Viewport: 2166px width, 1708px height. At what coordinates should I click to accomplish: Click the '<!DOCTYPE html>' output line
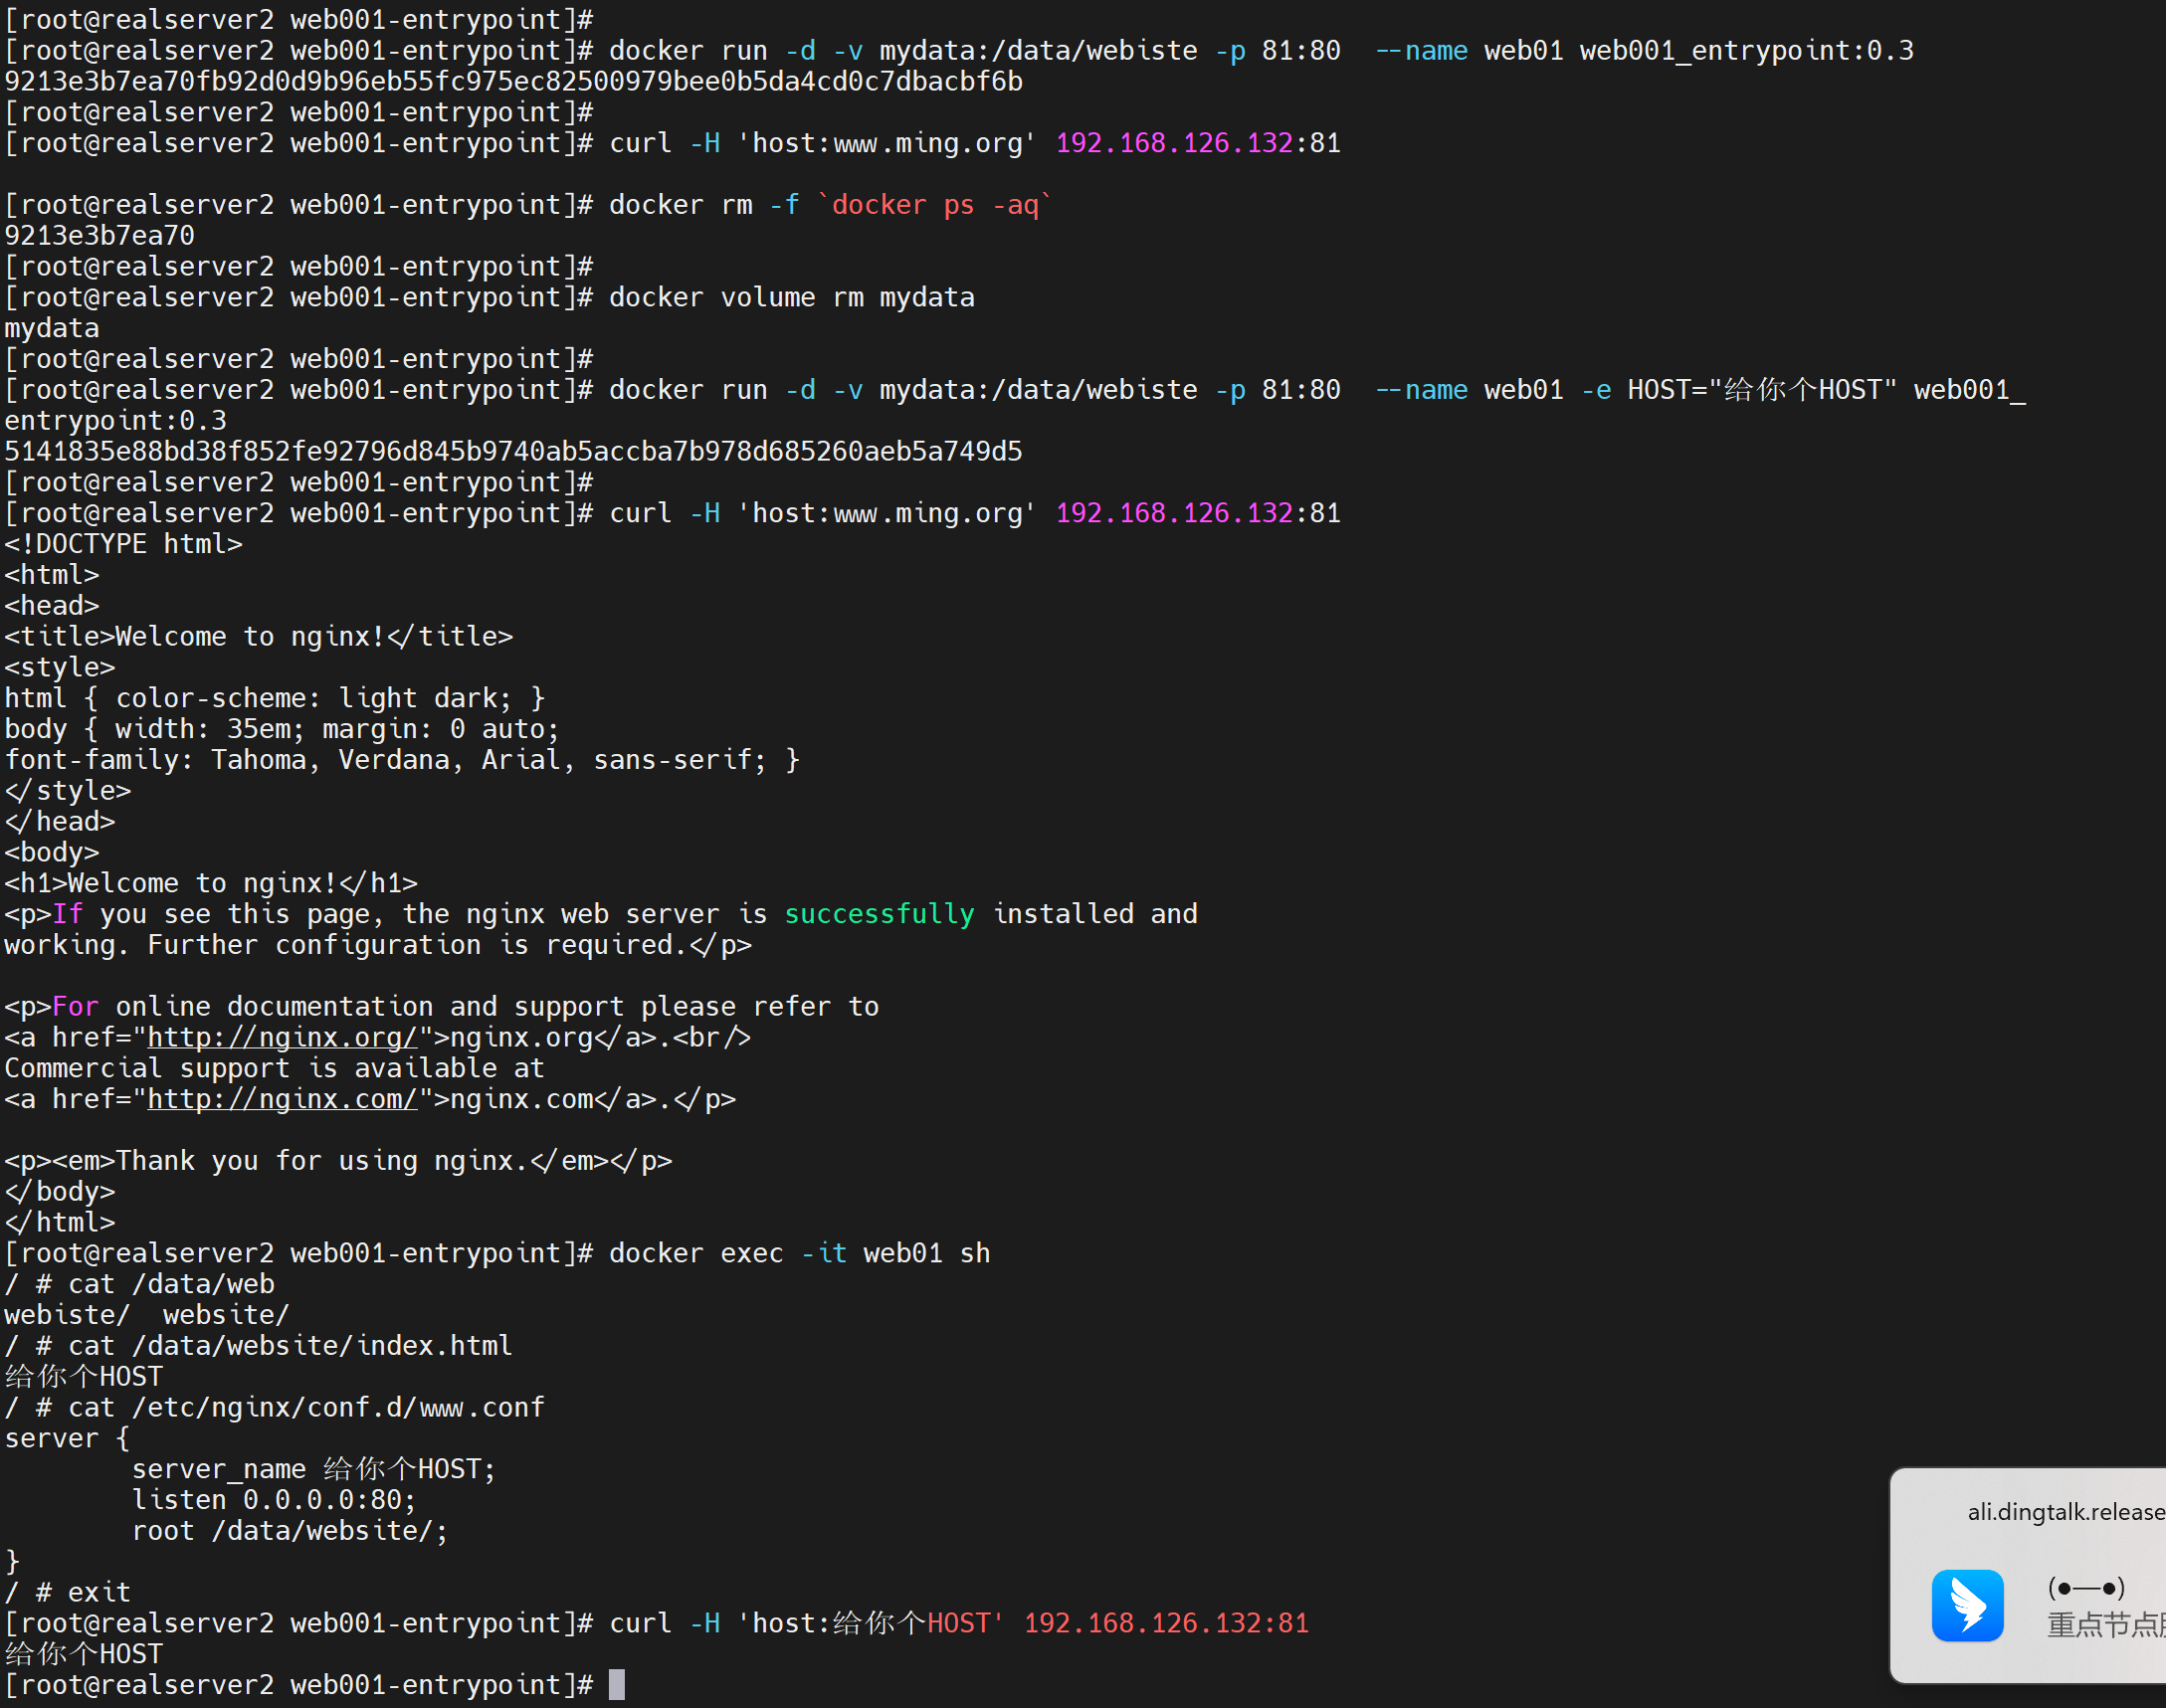point(124,545)
